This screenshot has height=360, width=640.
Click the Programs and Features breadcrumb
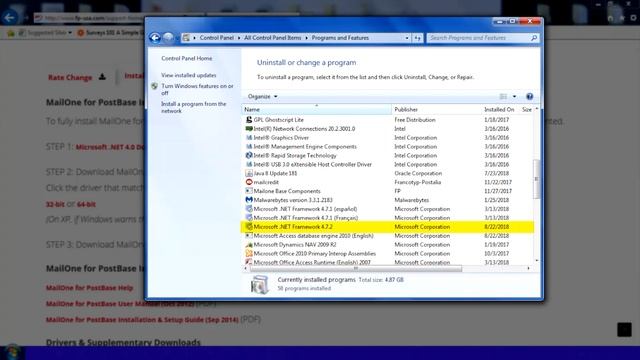coord(340,38)
